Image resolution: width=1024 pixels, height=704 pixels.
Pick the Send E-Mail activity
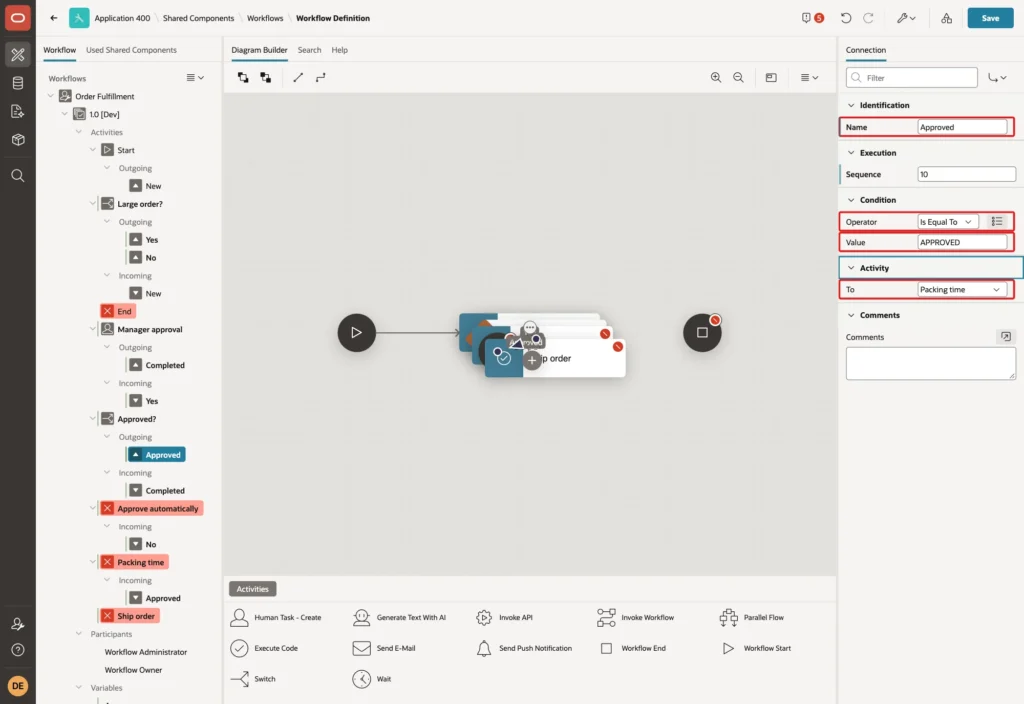point(384,648)
